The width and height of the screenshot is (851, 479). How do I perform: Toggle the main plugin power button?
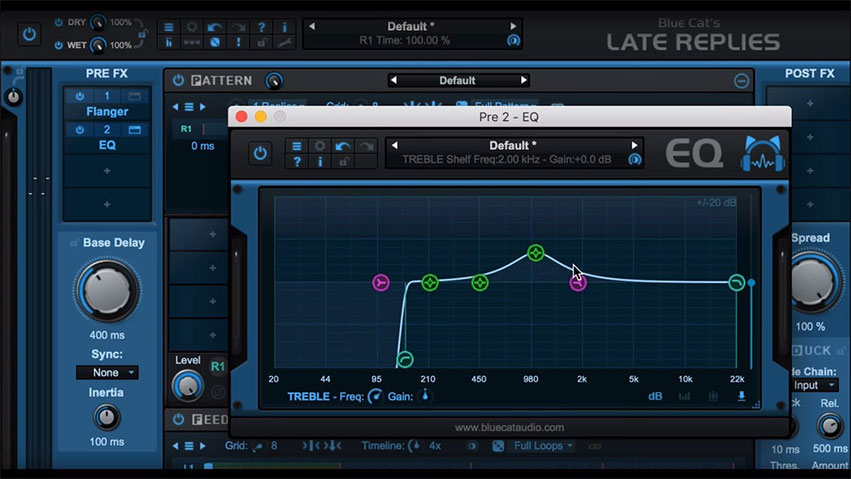[x=29, y=34]
